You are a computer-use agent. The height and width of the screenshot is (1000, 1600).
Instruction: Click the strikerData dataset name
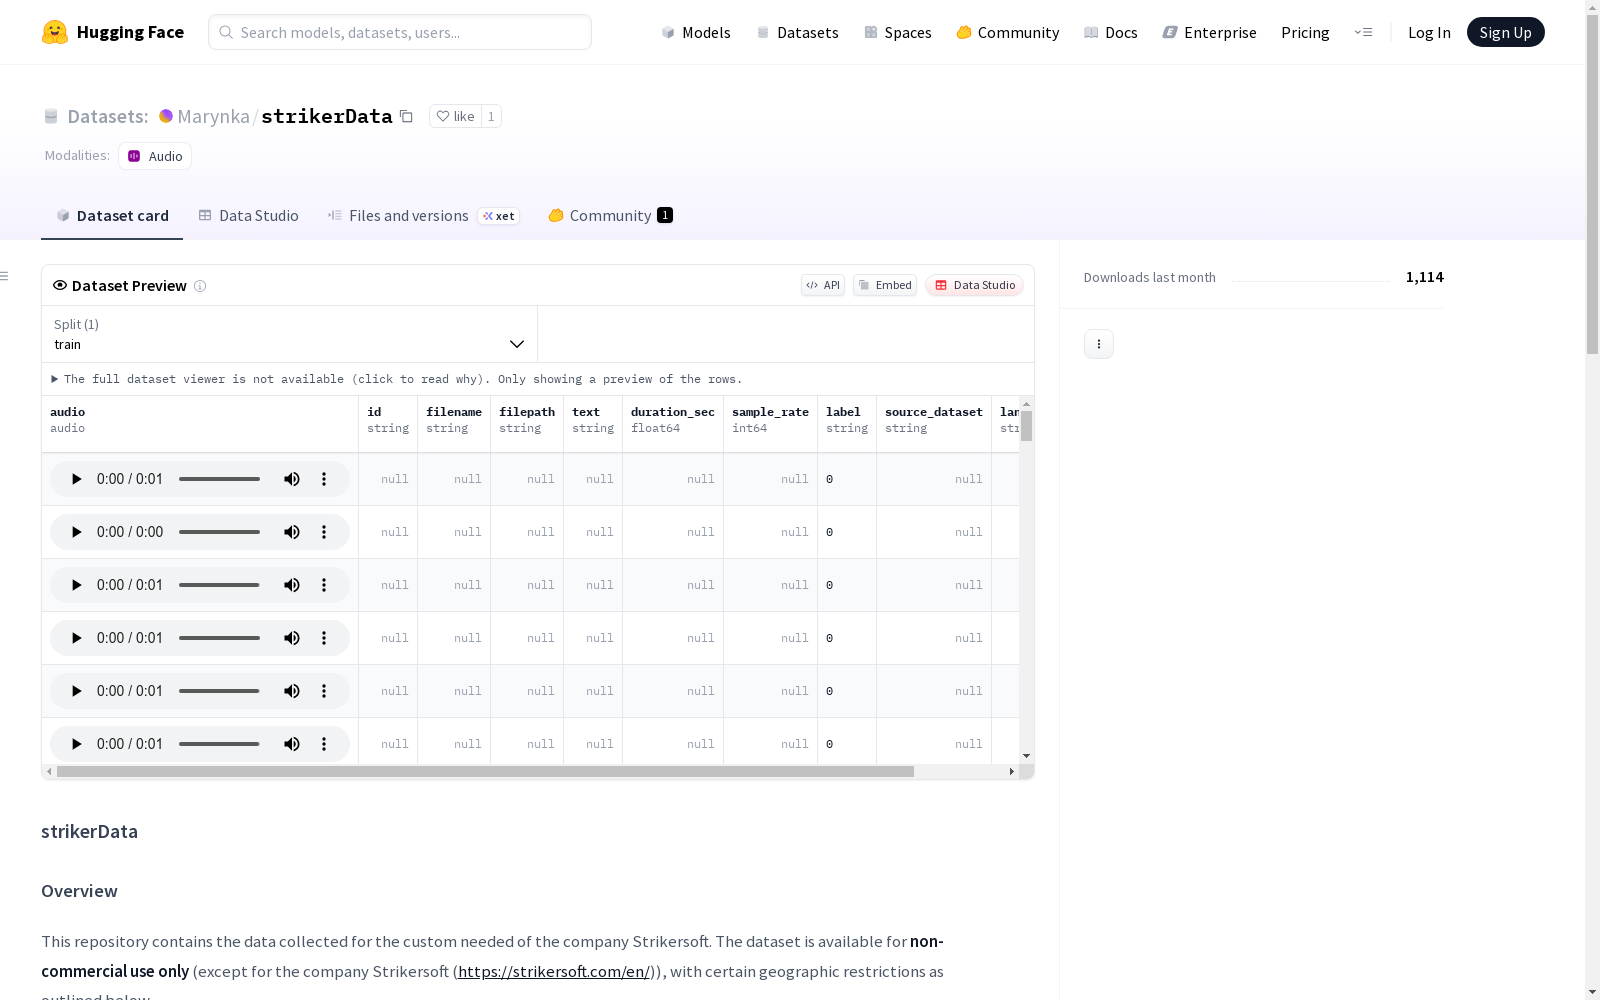coord(327,116)
